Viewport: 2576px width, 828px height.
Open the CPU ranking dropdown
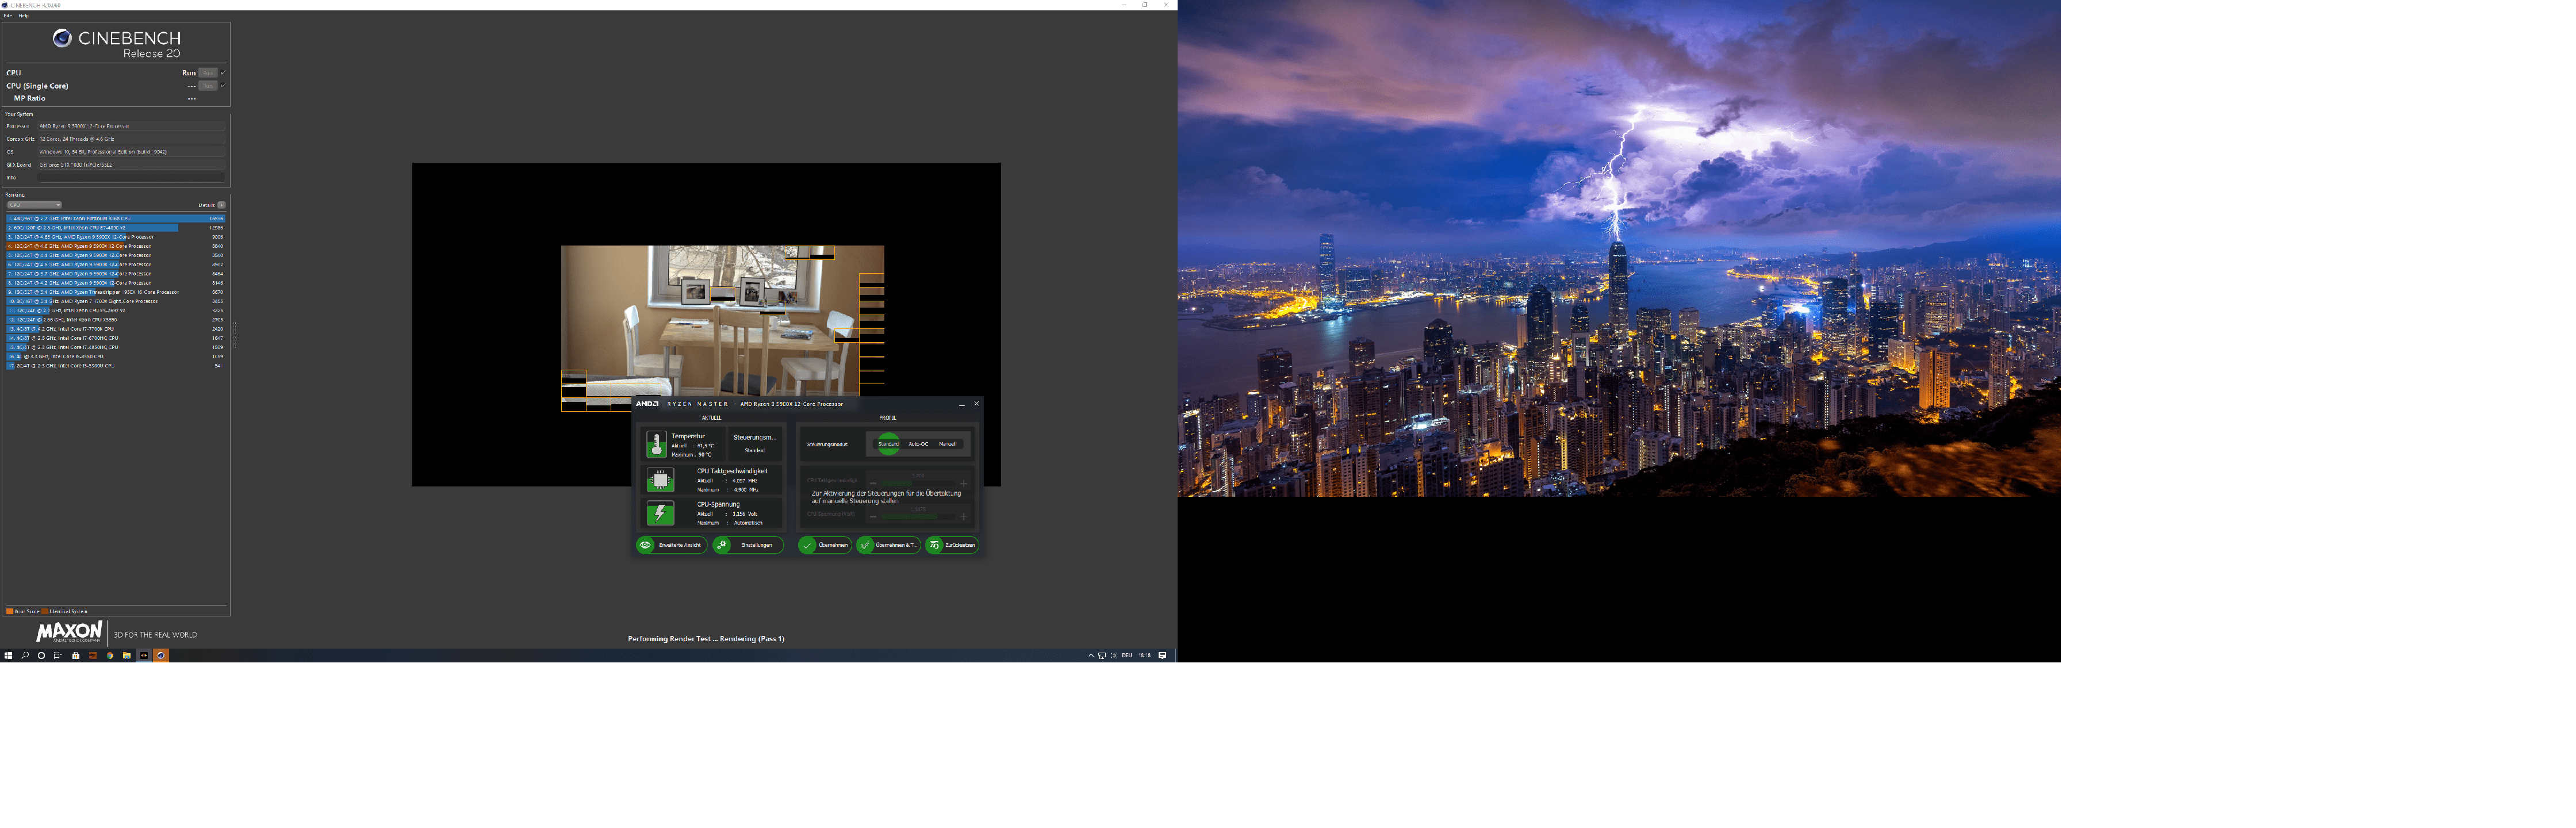[34, 205]
